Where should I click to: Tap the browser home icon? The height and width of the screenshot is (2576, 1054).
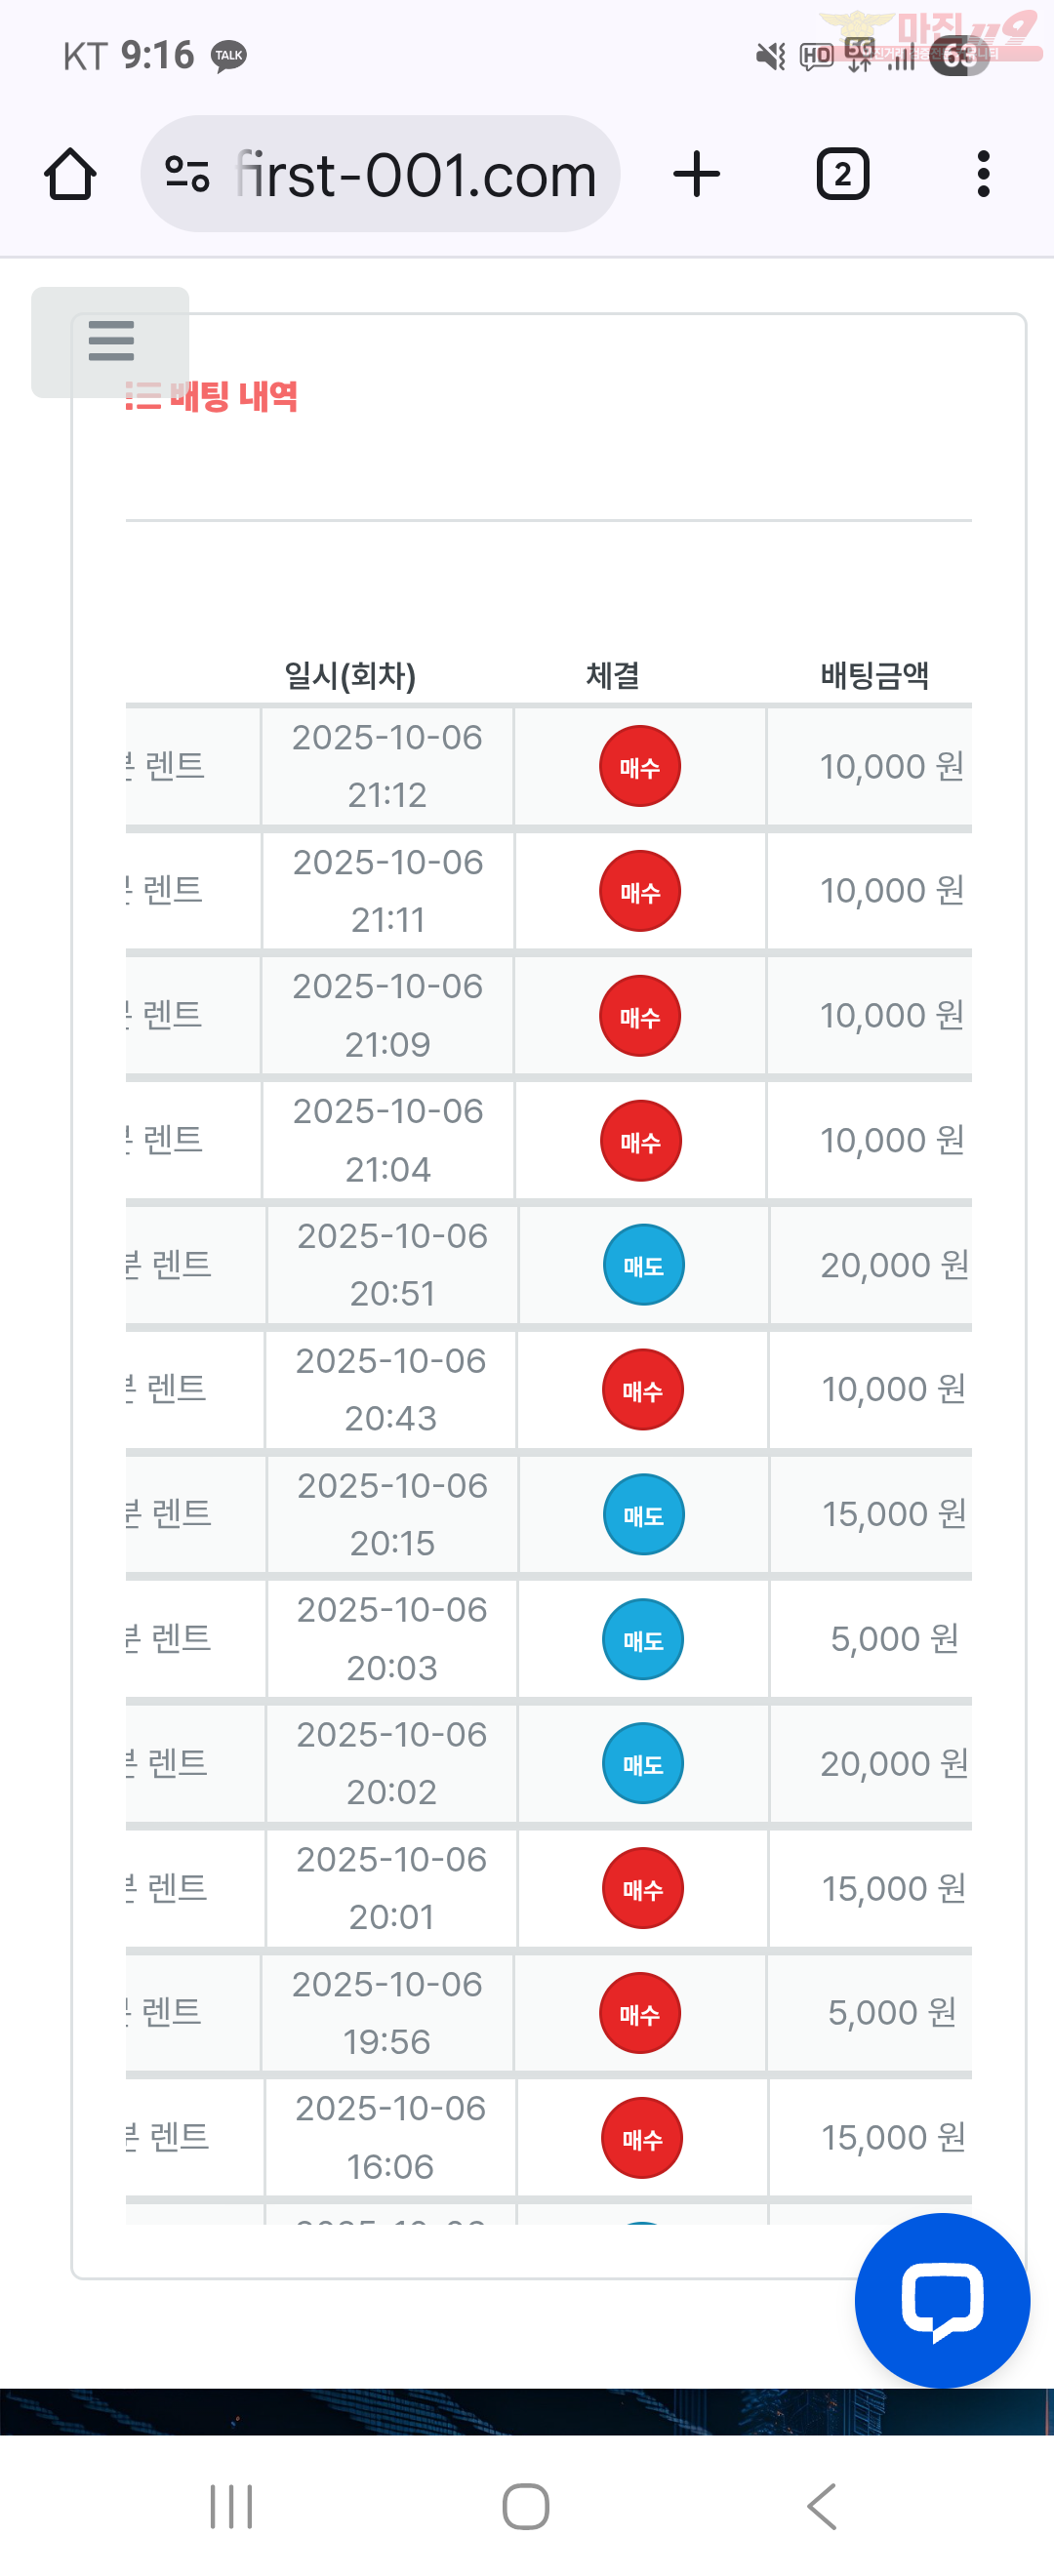click(x=70, y=175)
